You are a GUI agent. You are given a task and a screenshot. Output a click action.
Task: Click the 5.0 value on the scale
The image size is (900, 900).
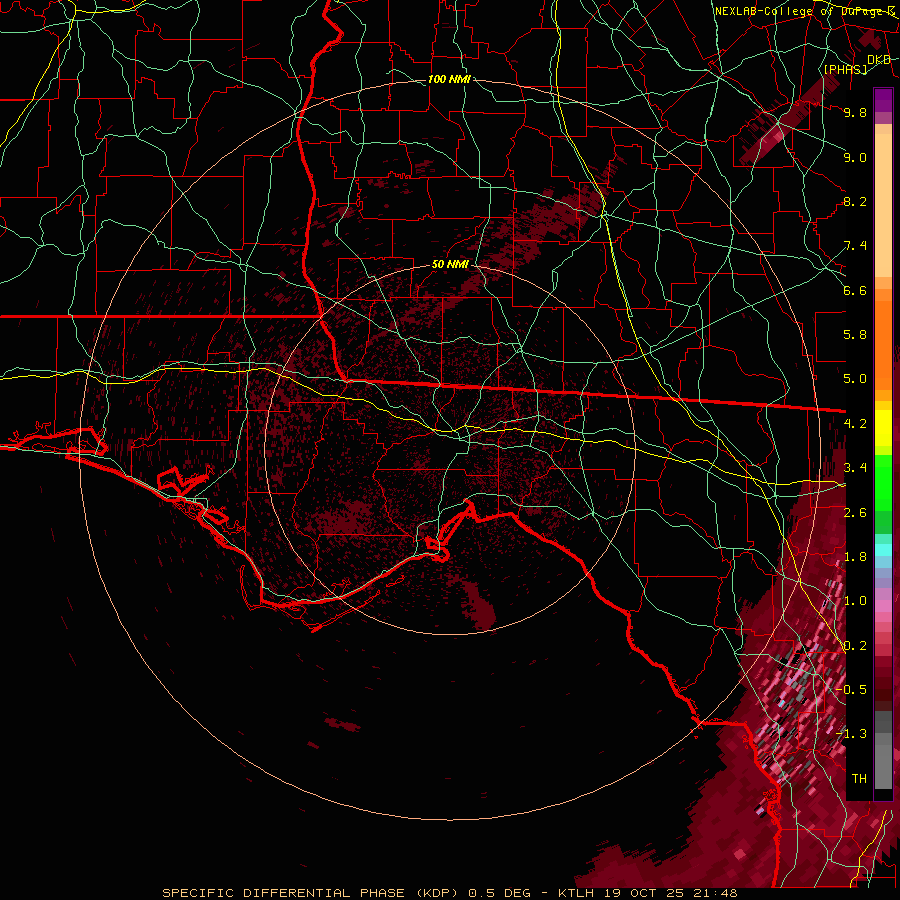point(855,379)
